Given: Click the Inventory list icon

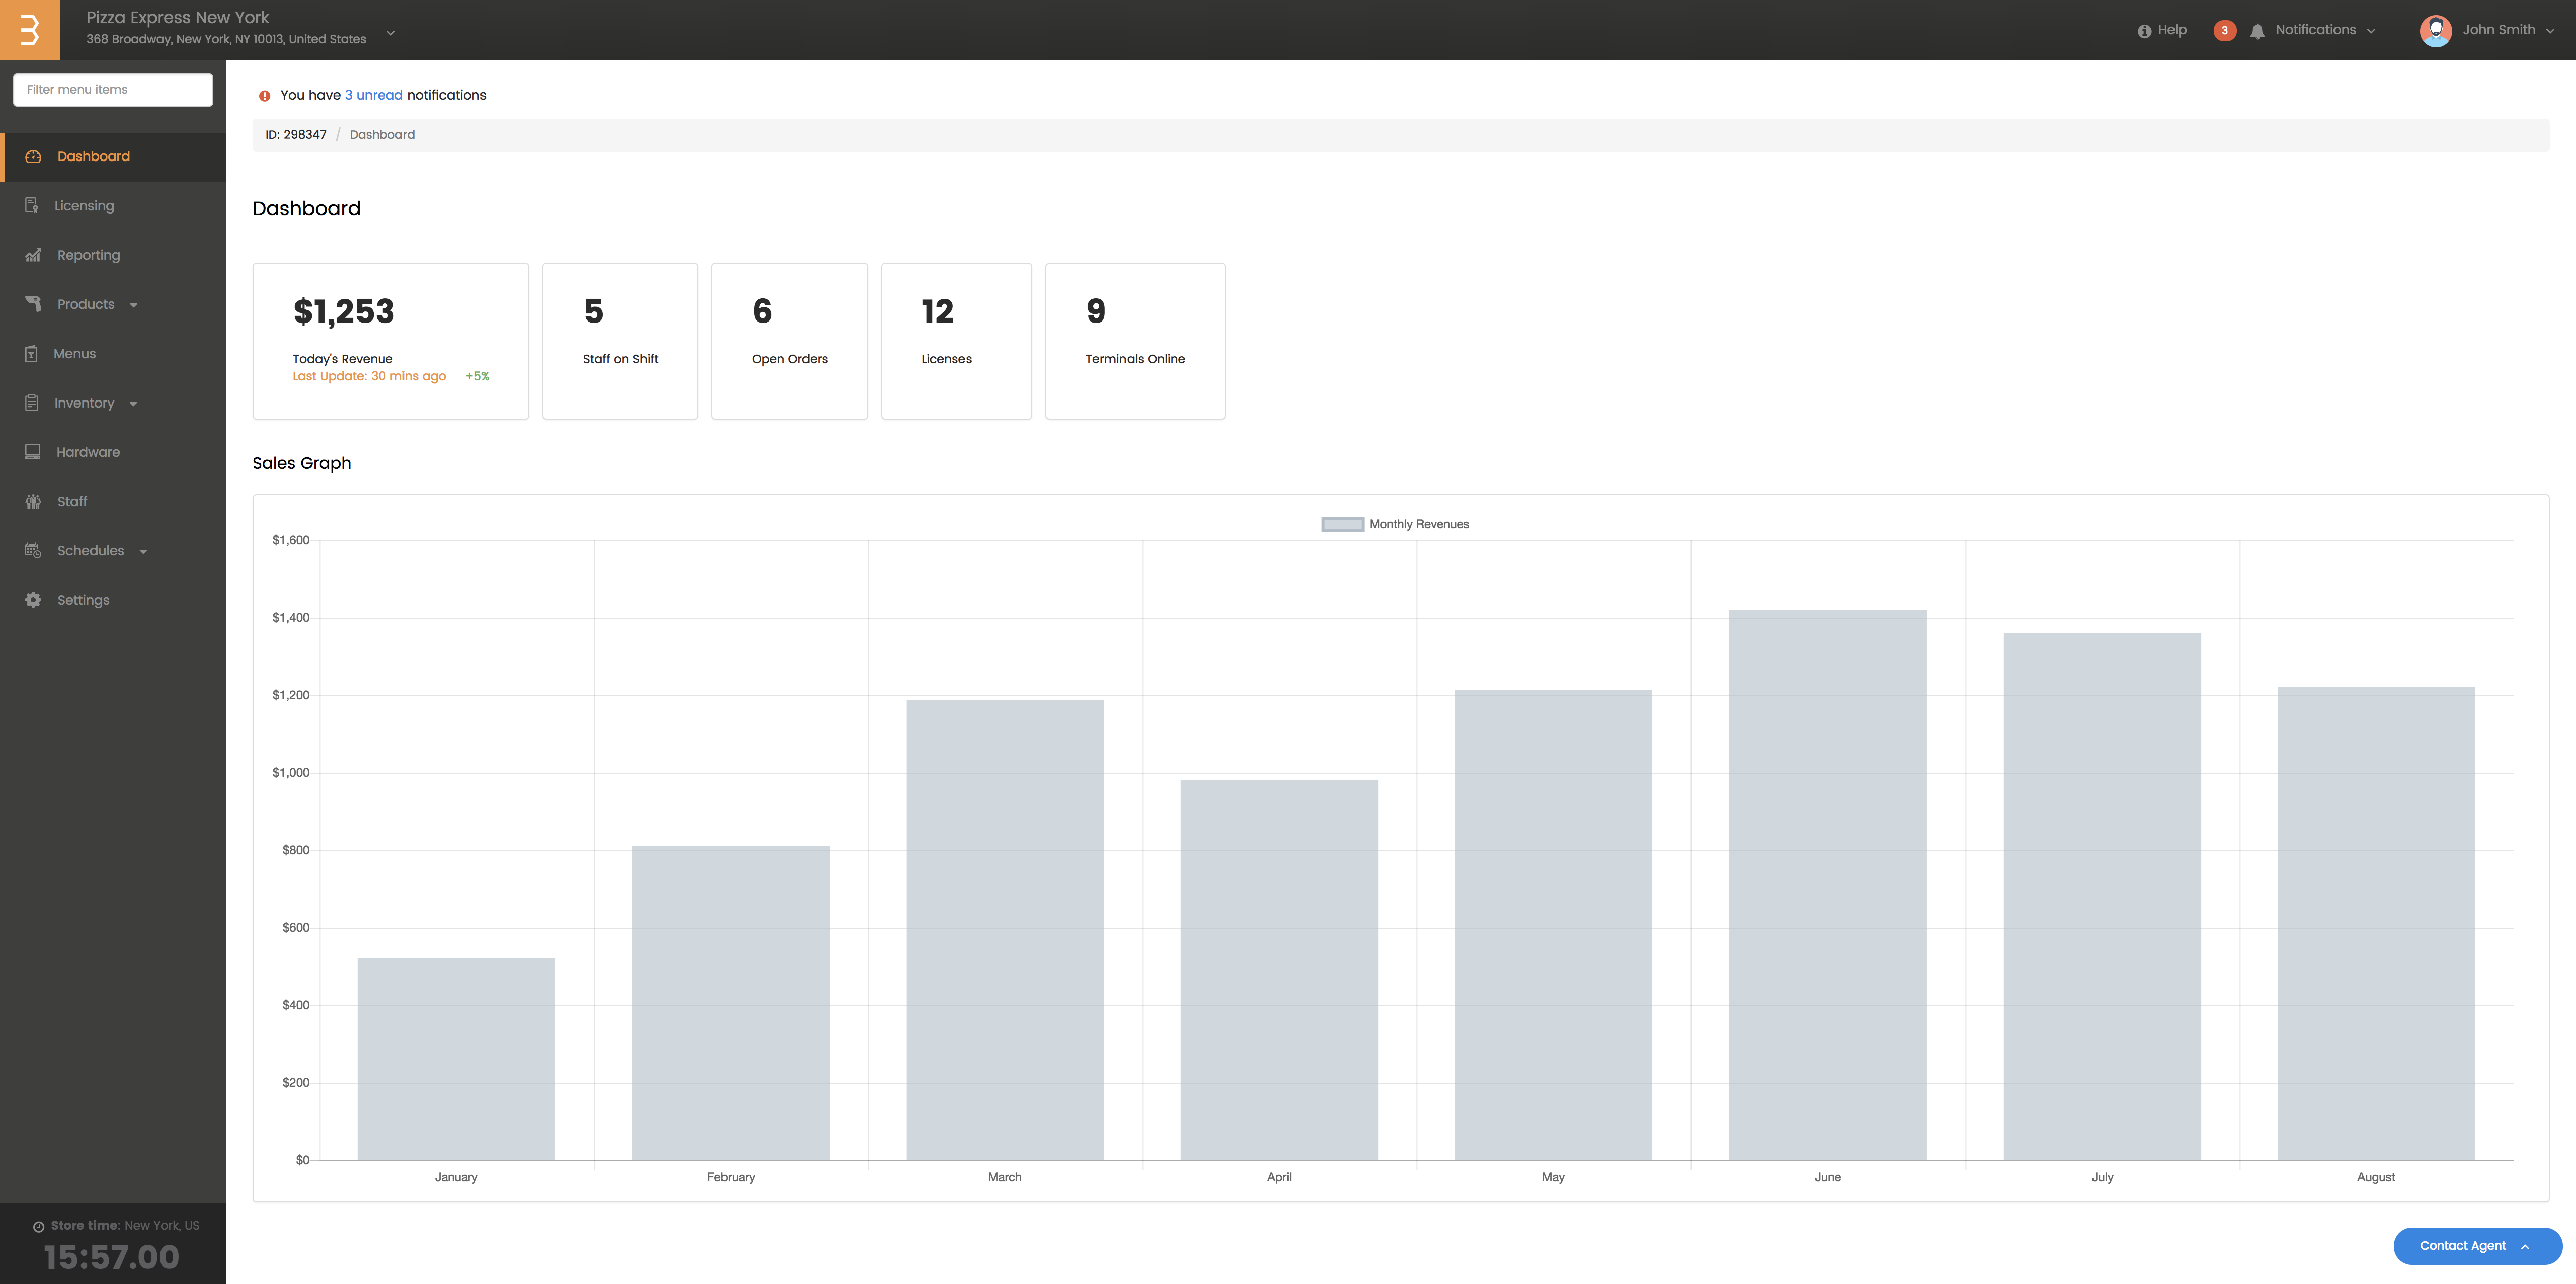Looking at the screenshot, I should (32, 403).
